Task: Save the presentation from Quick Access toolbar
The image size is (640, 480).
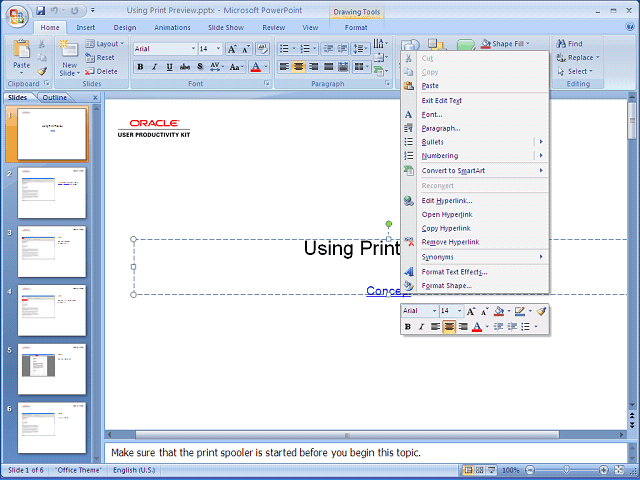Action: click(40, 11)
